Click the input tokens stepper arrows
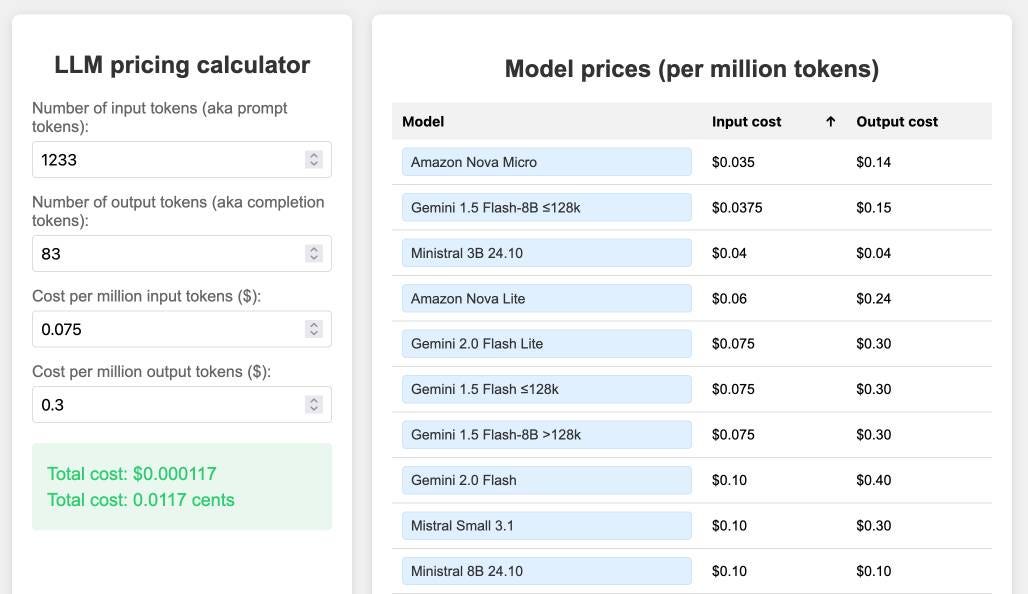1028x594 pixels. click(314, 159)
